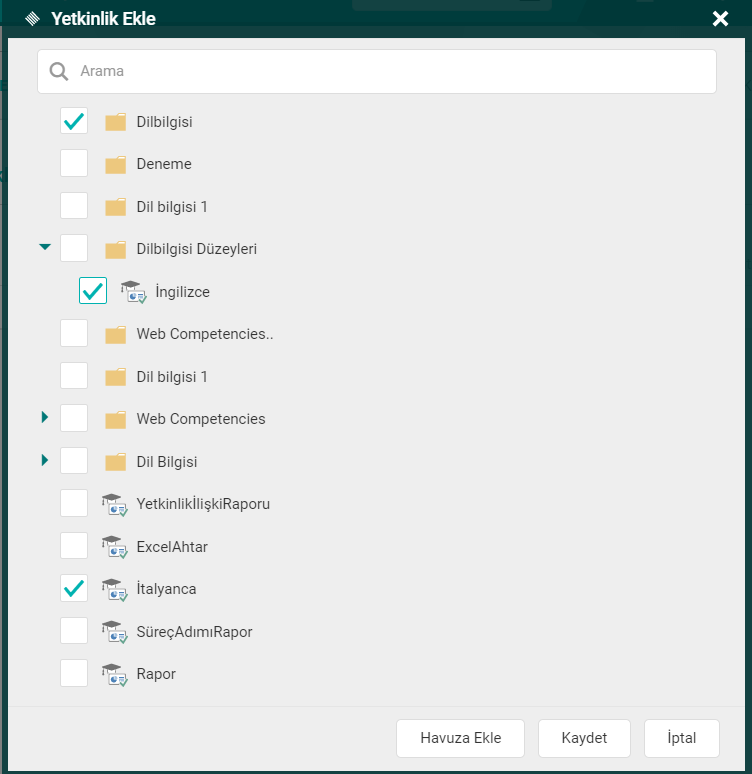Expand the Dil Bilgisi folder
The image size is (752, 774).
[x=44, y=461]
